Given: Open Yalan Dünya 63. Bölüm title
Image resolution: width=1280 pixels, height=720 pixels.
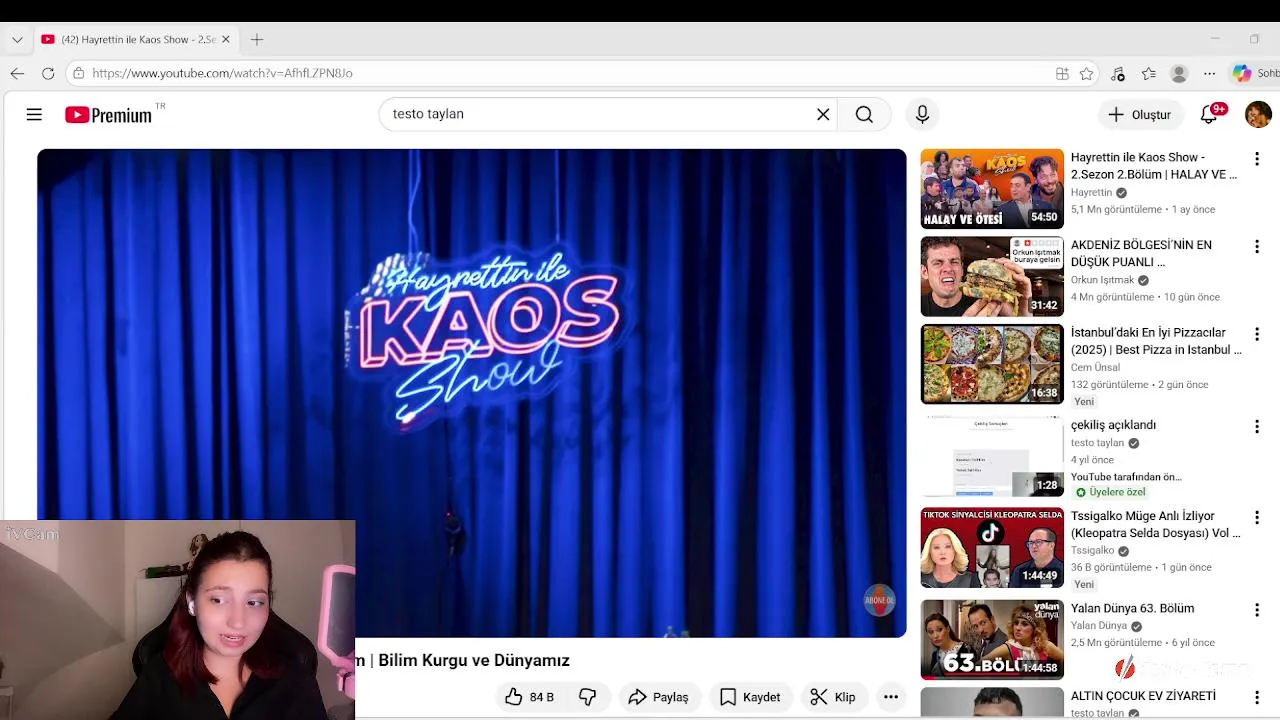Looking at the screenshot, I should click(x=1132, y=608).
